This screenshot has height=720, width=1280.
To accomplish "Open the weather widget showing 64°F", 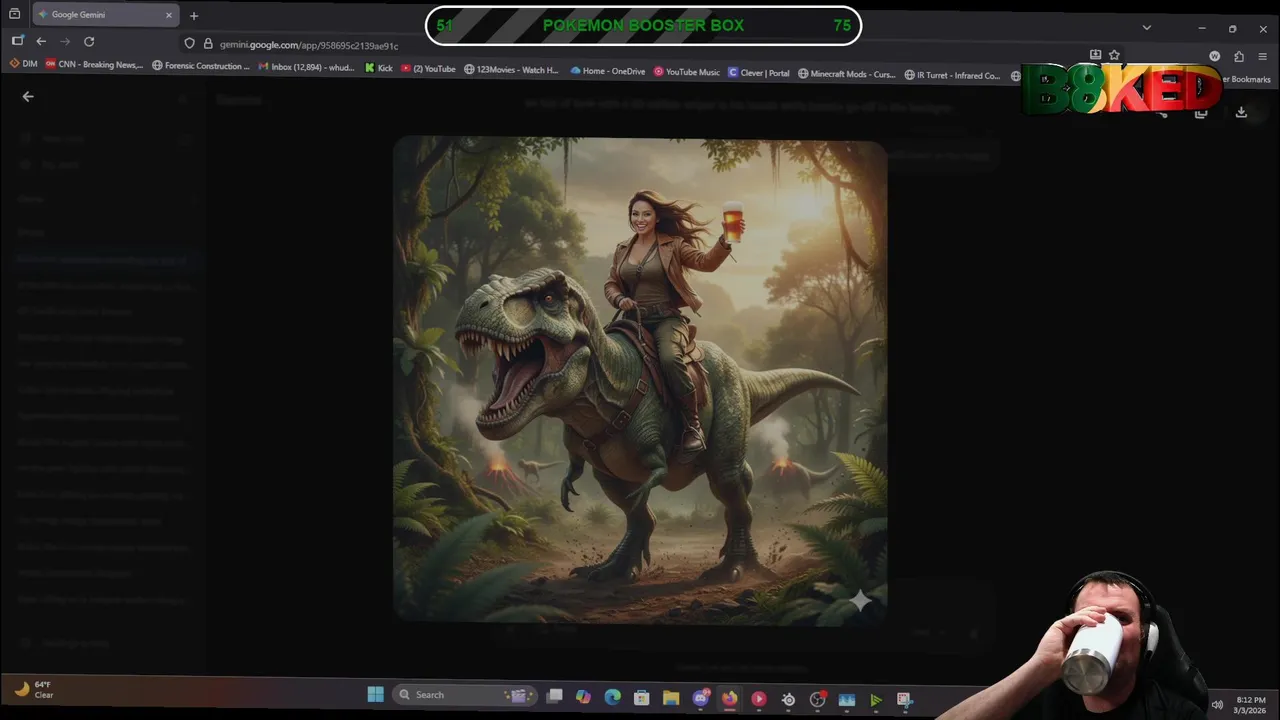I will 34,690.
